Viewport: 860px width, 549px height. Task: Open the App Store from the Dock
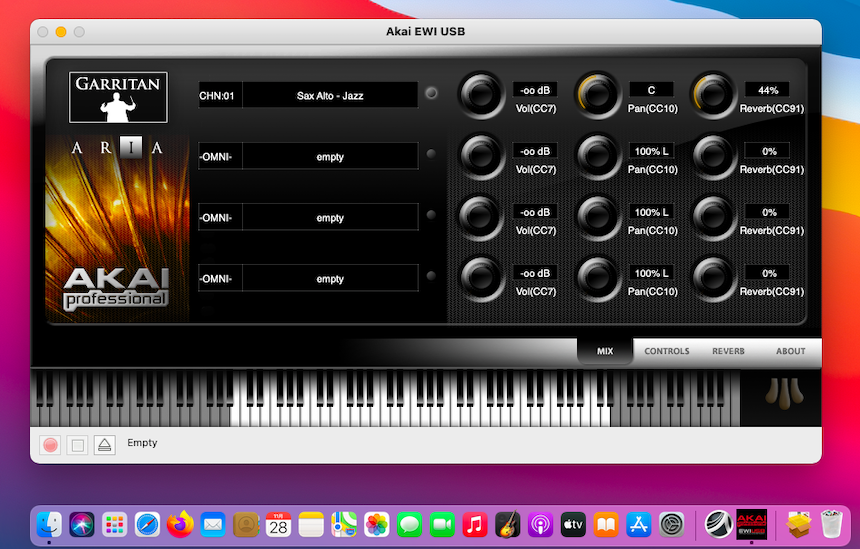[639, 524]
